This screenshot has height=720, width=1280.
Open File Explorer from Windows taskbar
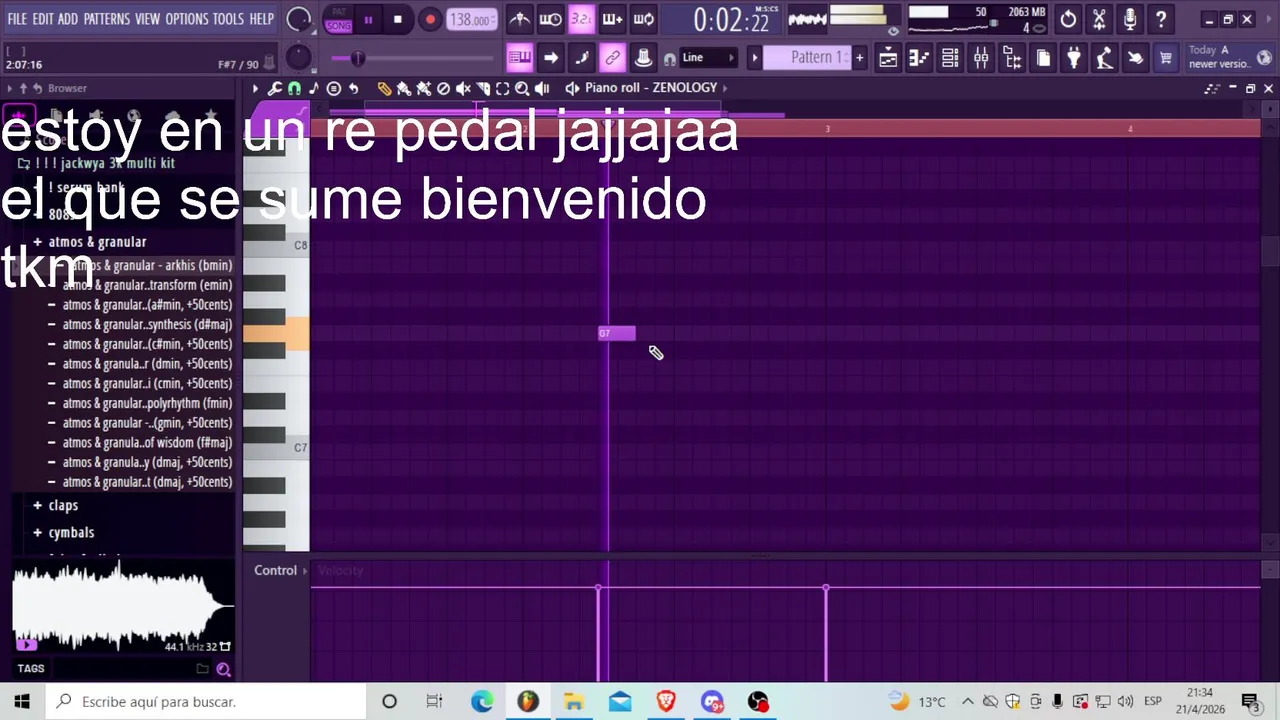[x=574, y=702]
